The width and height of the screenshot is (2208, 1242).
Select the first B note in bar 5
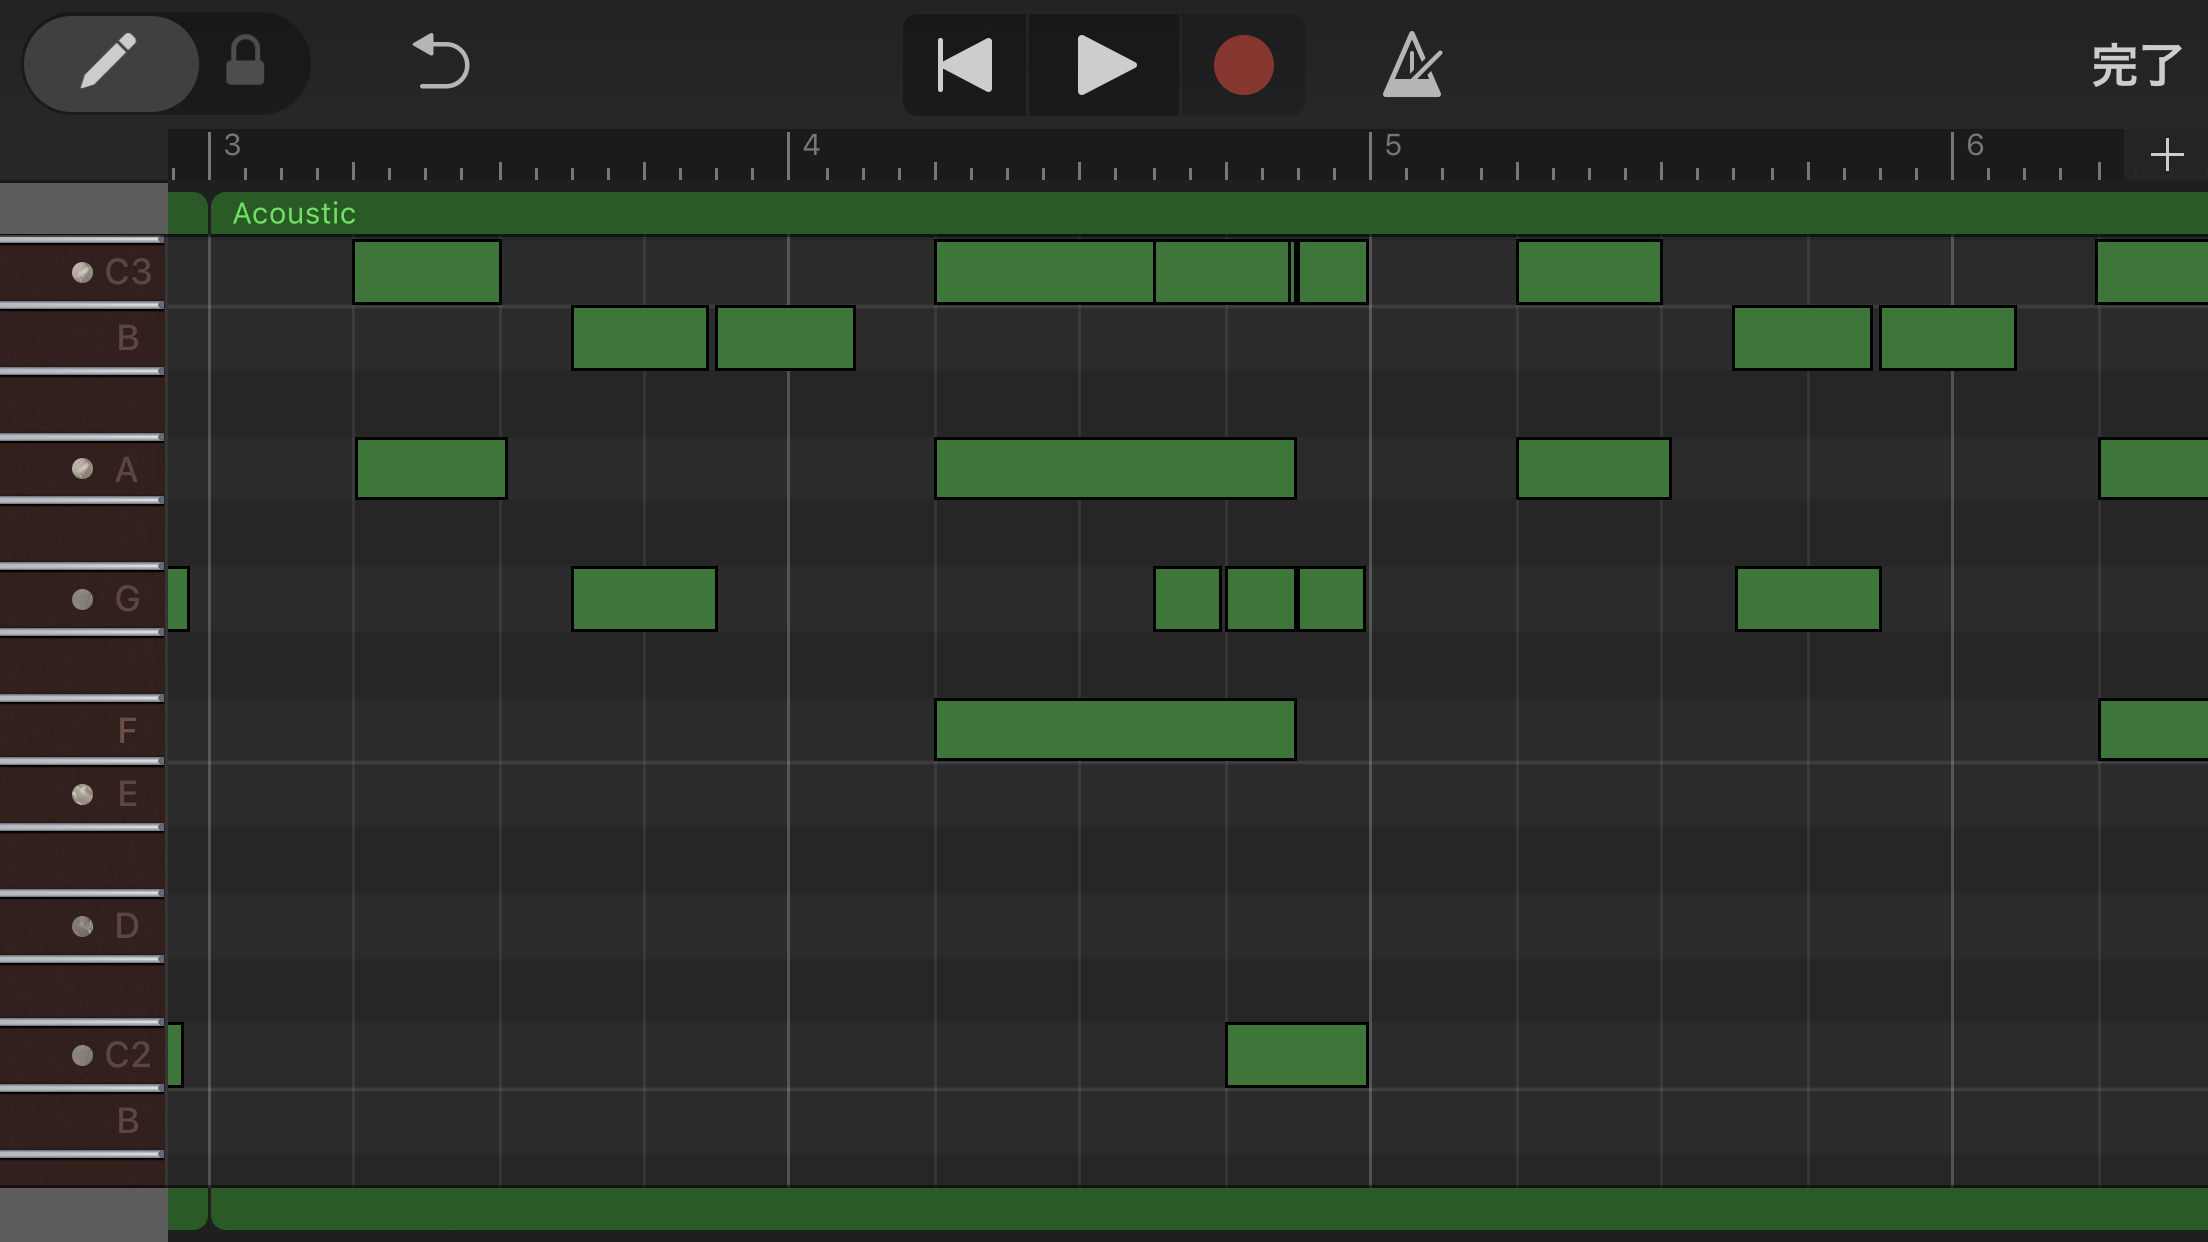coord(1802,338)
